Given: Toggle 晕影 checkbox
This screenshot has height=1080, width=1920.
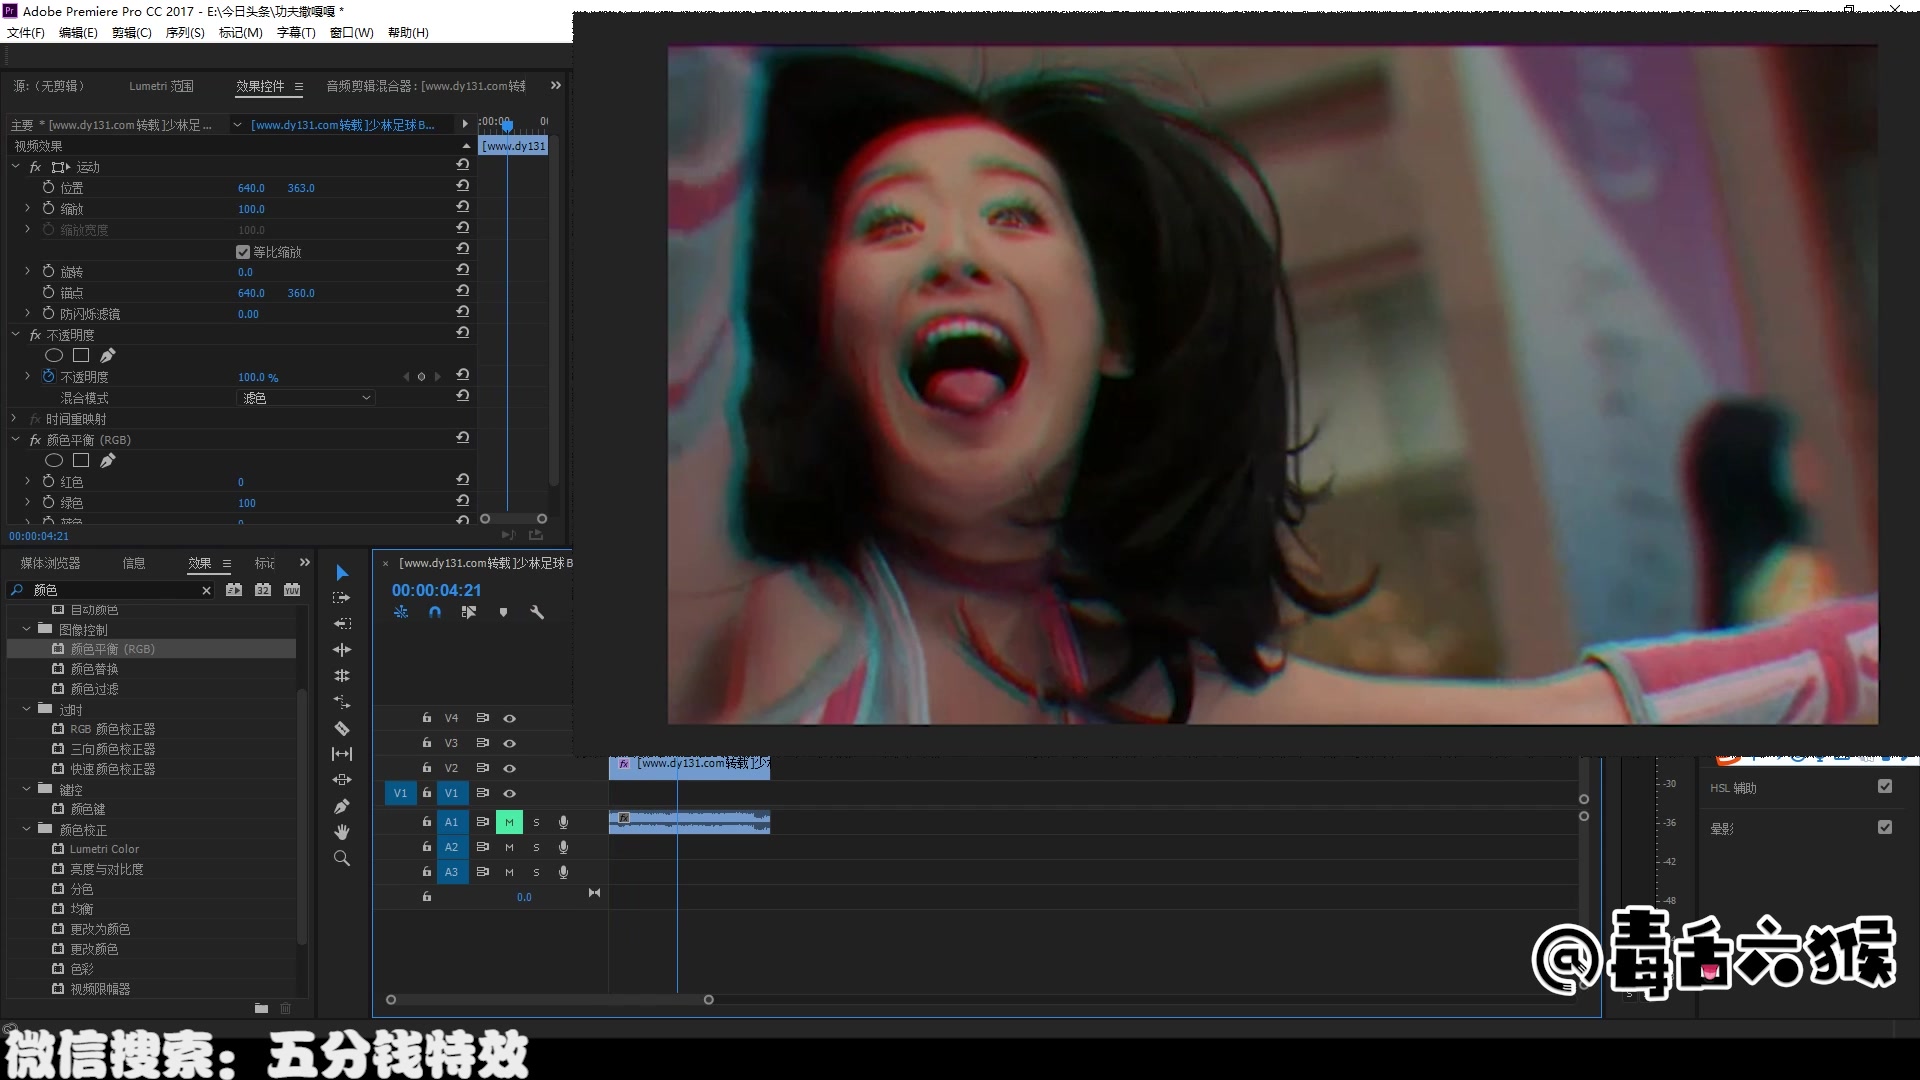Looking at the screenshot, I should click(1885, 827).
